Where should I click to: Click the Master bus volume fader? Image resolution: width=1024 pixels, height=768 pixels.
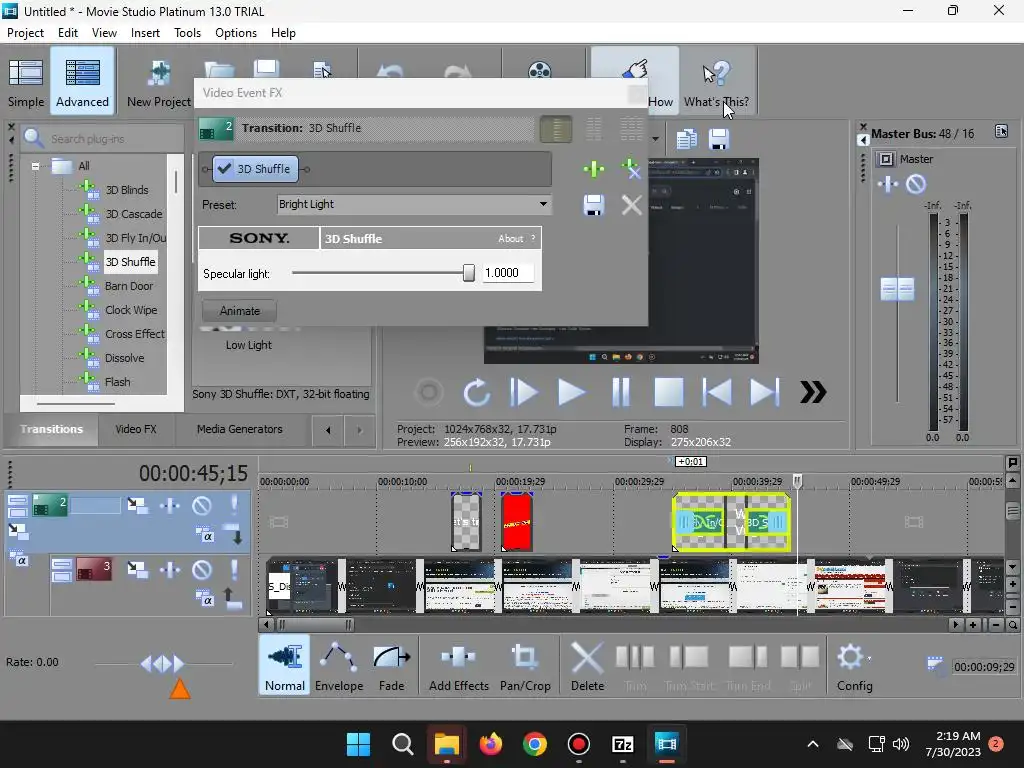pos(897,289)
